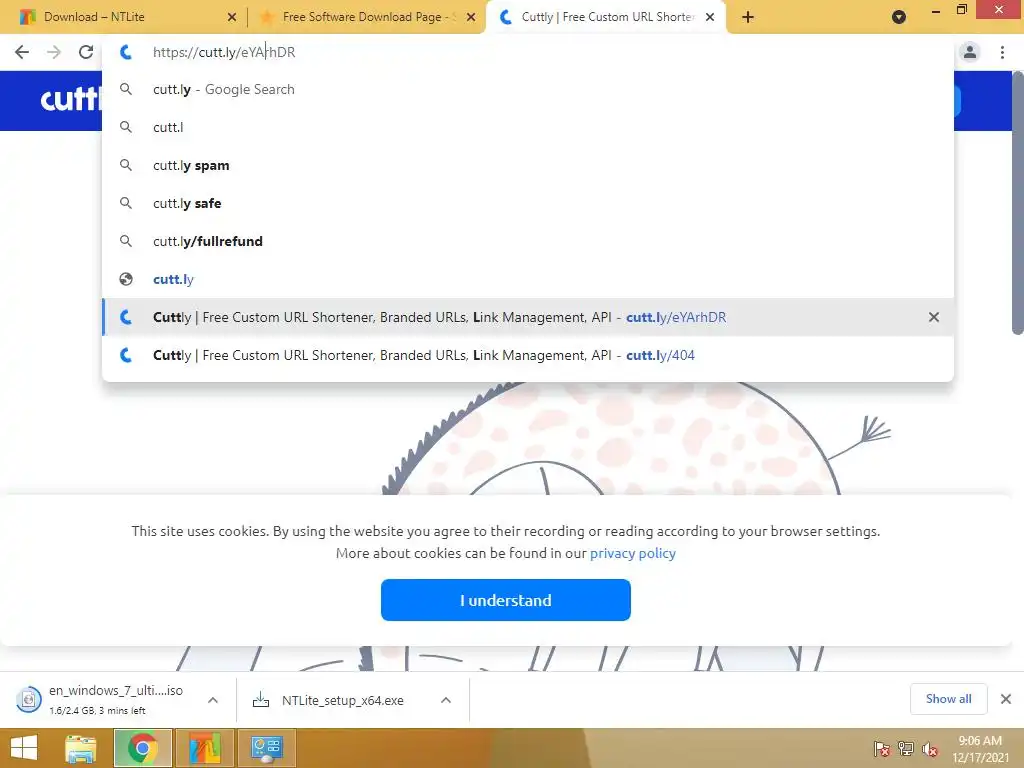
Task: Click search icon beside 'cutt.ly spam'
Action: pyautogui.click(x=126, y=165)
